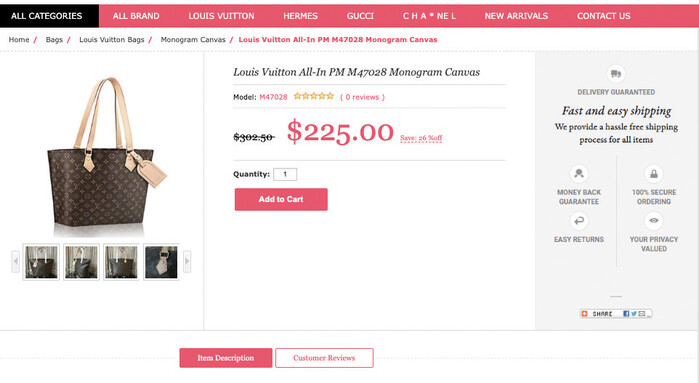Image resolution: width=699 pixels, height=383 pixels.
Task: View the first bag thumbnail
Action: [x=41, y=262]
